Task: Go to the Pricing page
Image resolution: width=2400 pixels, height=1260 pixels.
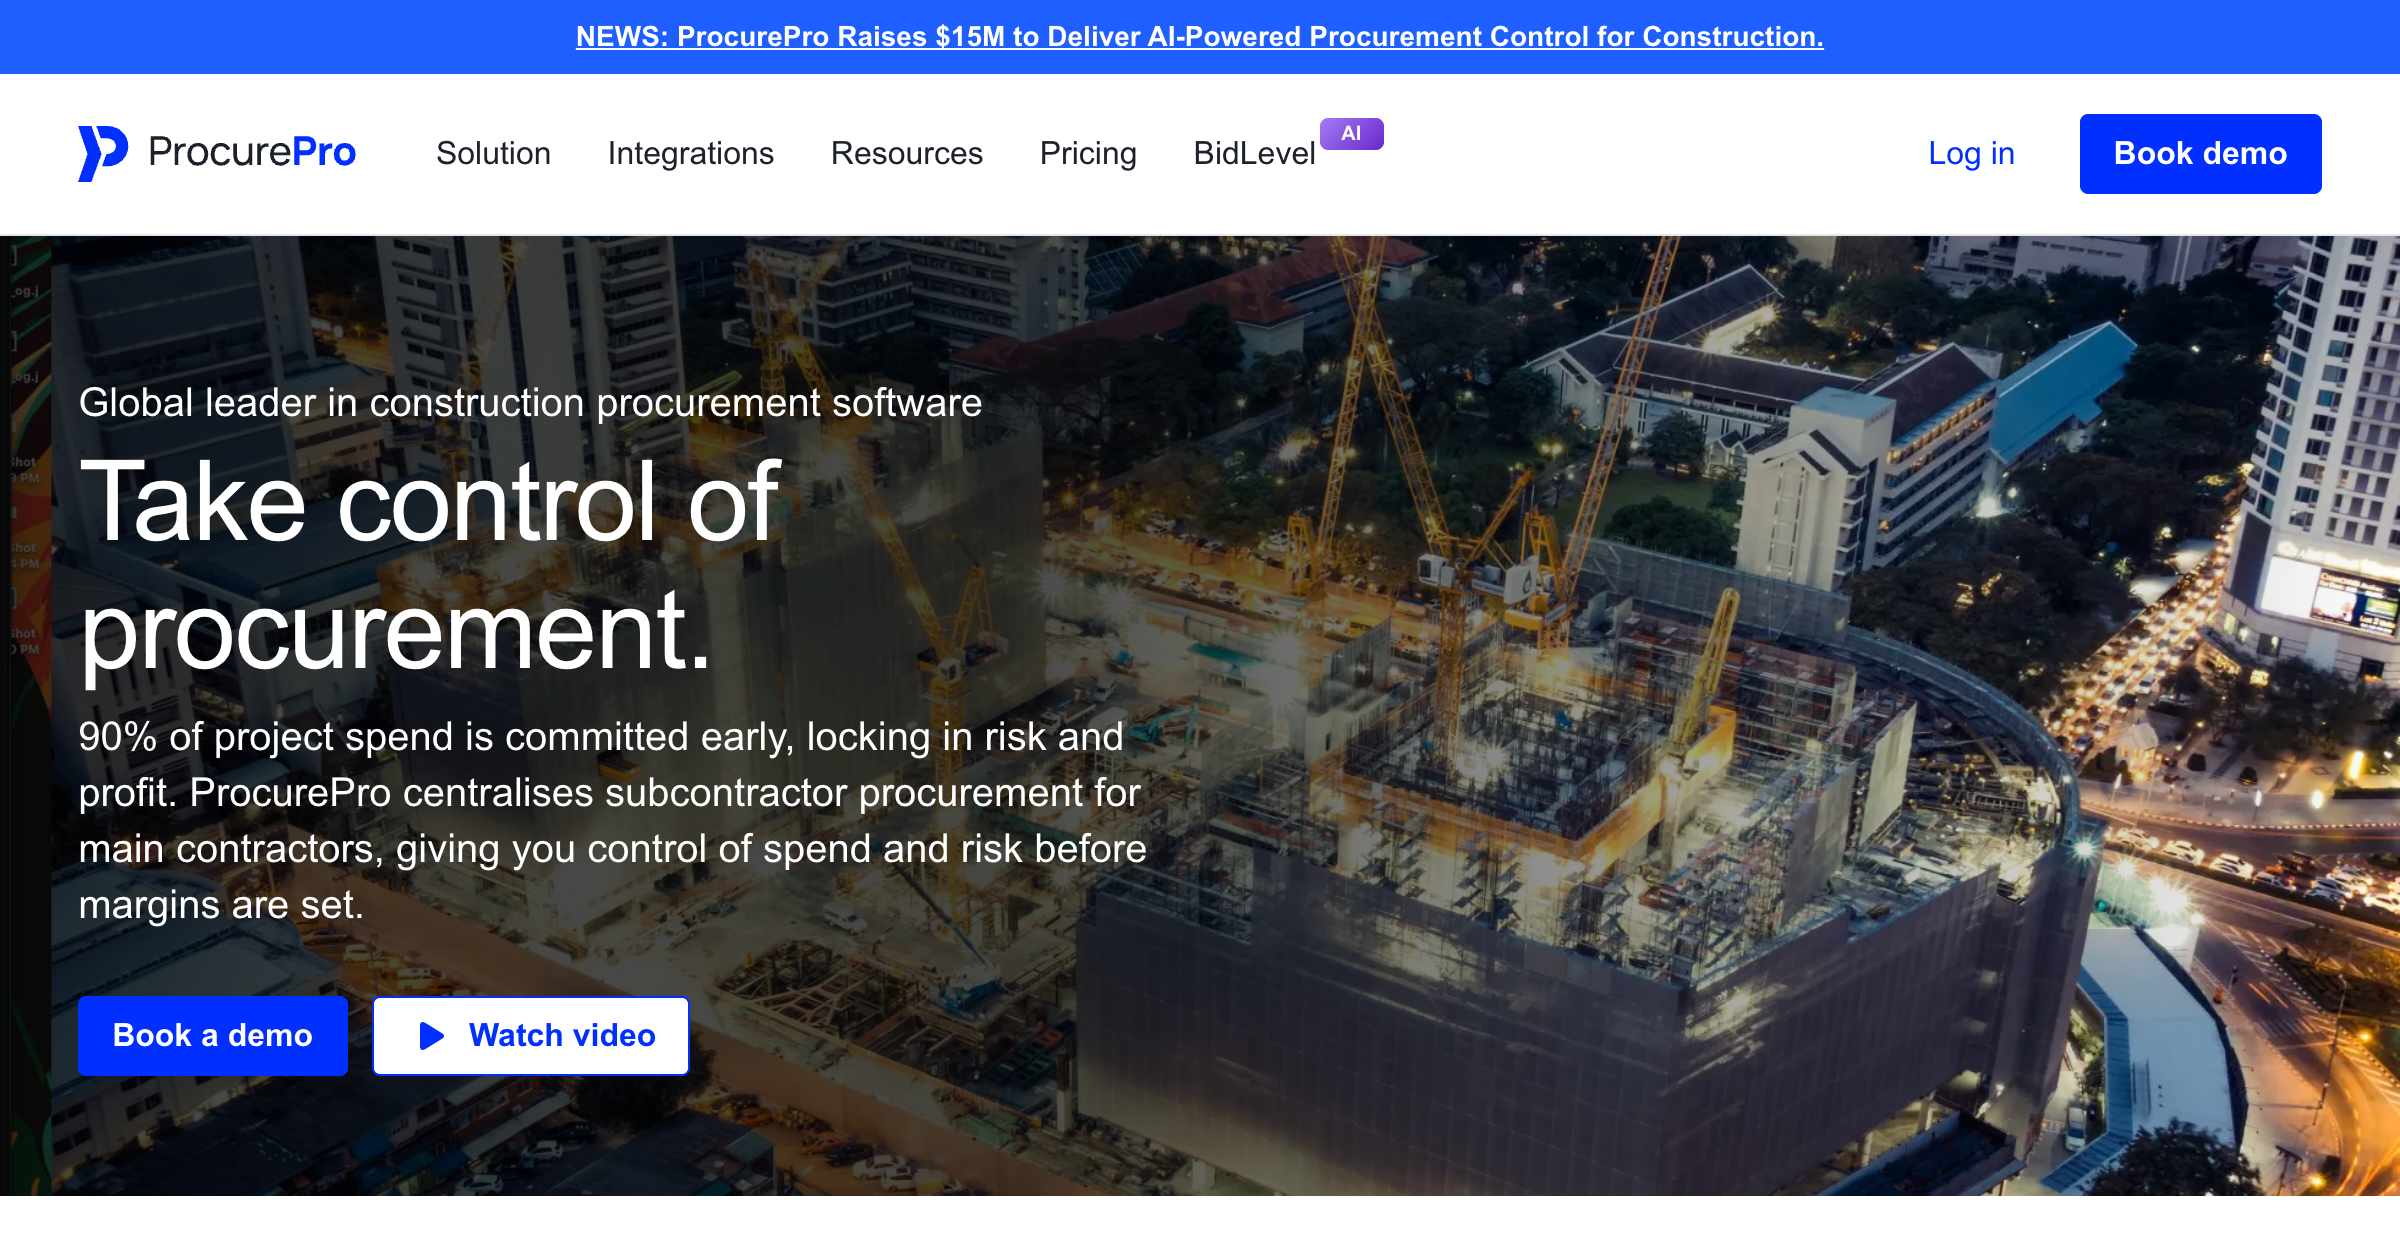Action: (x=1088, y=153)
